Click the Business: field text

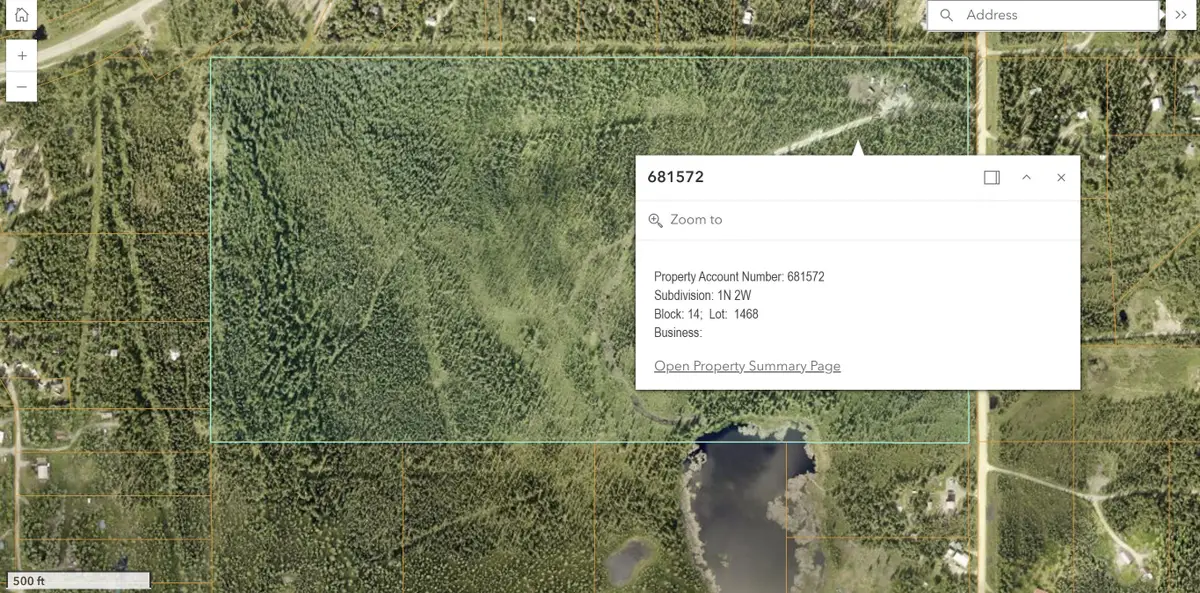tap(678, 333)
